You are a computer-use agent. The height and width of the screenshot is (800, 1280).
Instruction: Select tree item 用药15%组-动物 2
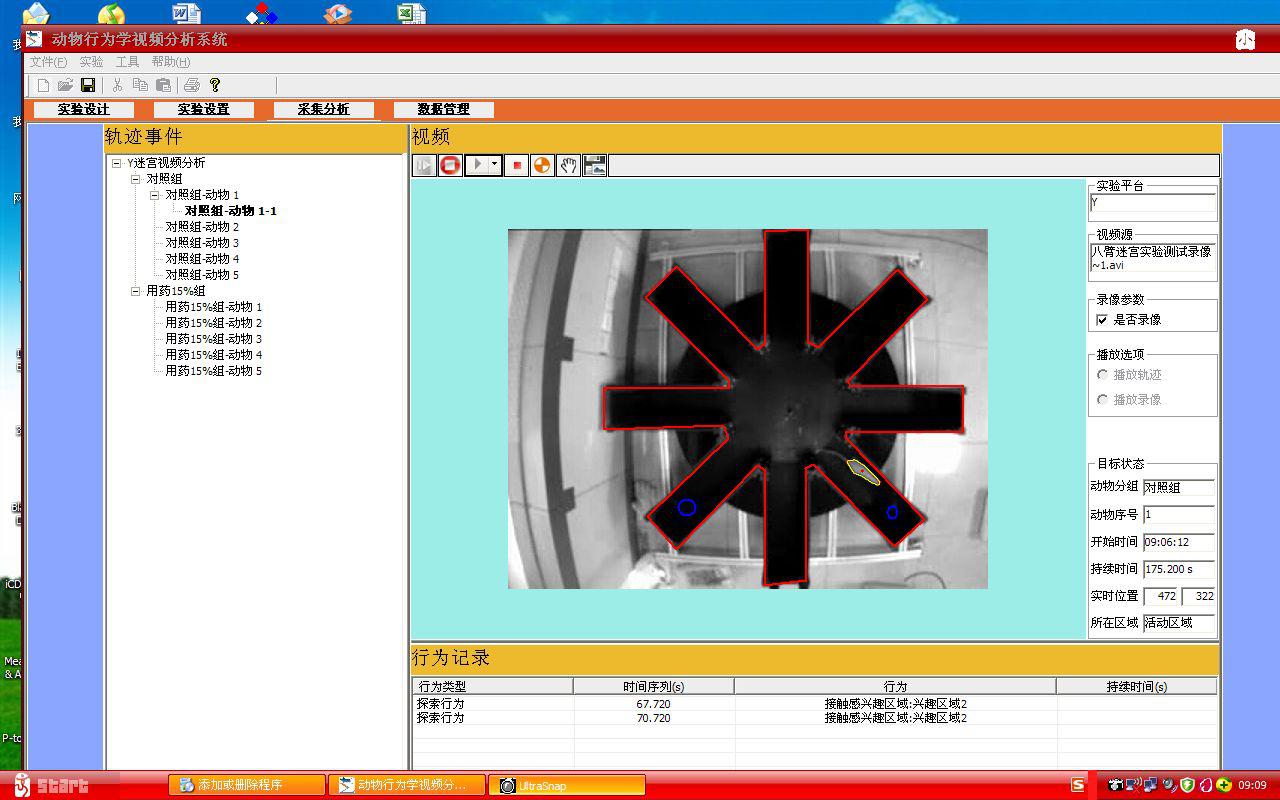click(213, 323)
